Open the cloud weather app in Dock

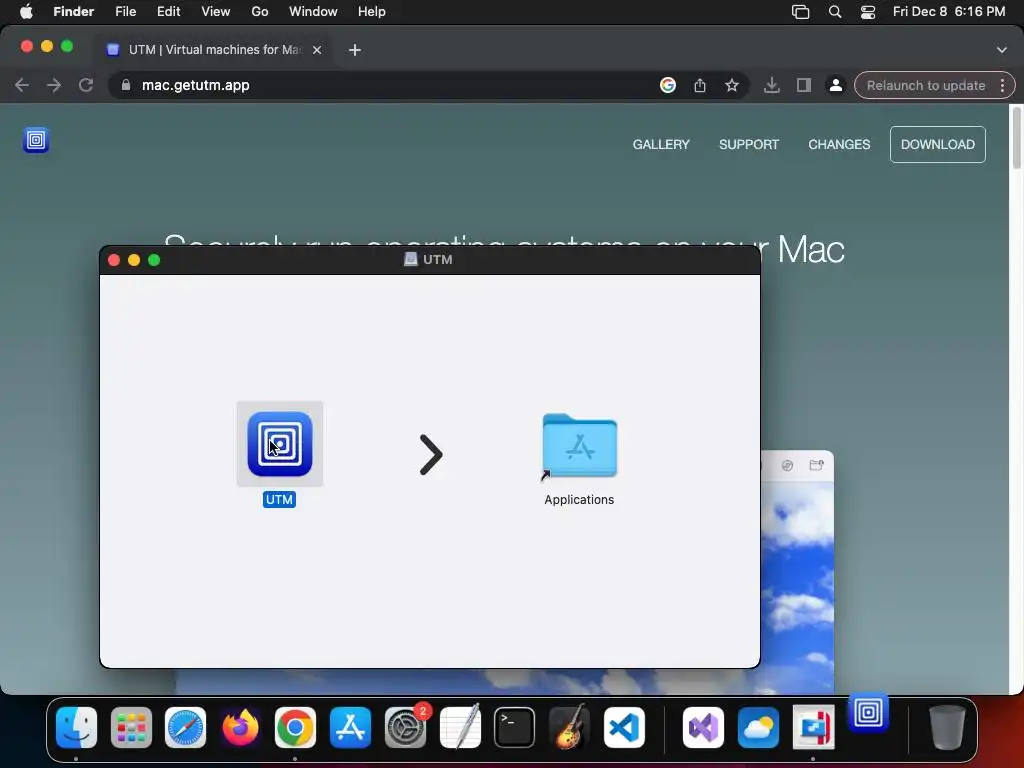(758, 728)
